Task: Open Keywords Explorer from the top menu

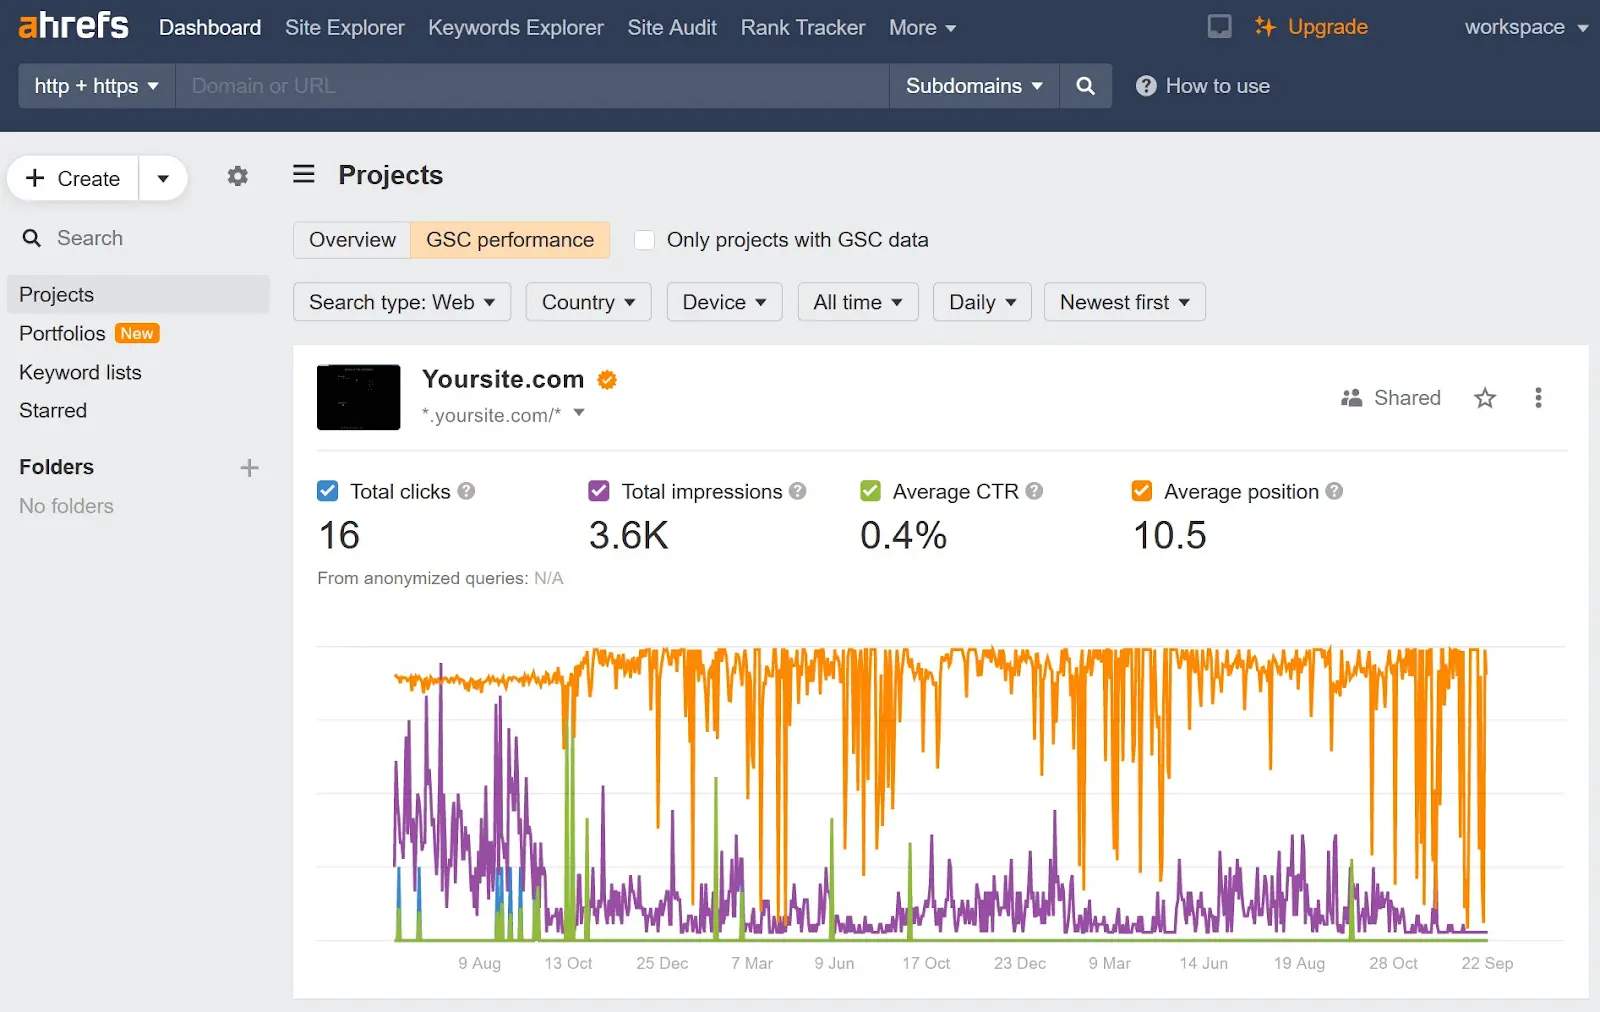Action: click(x=516, y=27)
